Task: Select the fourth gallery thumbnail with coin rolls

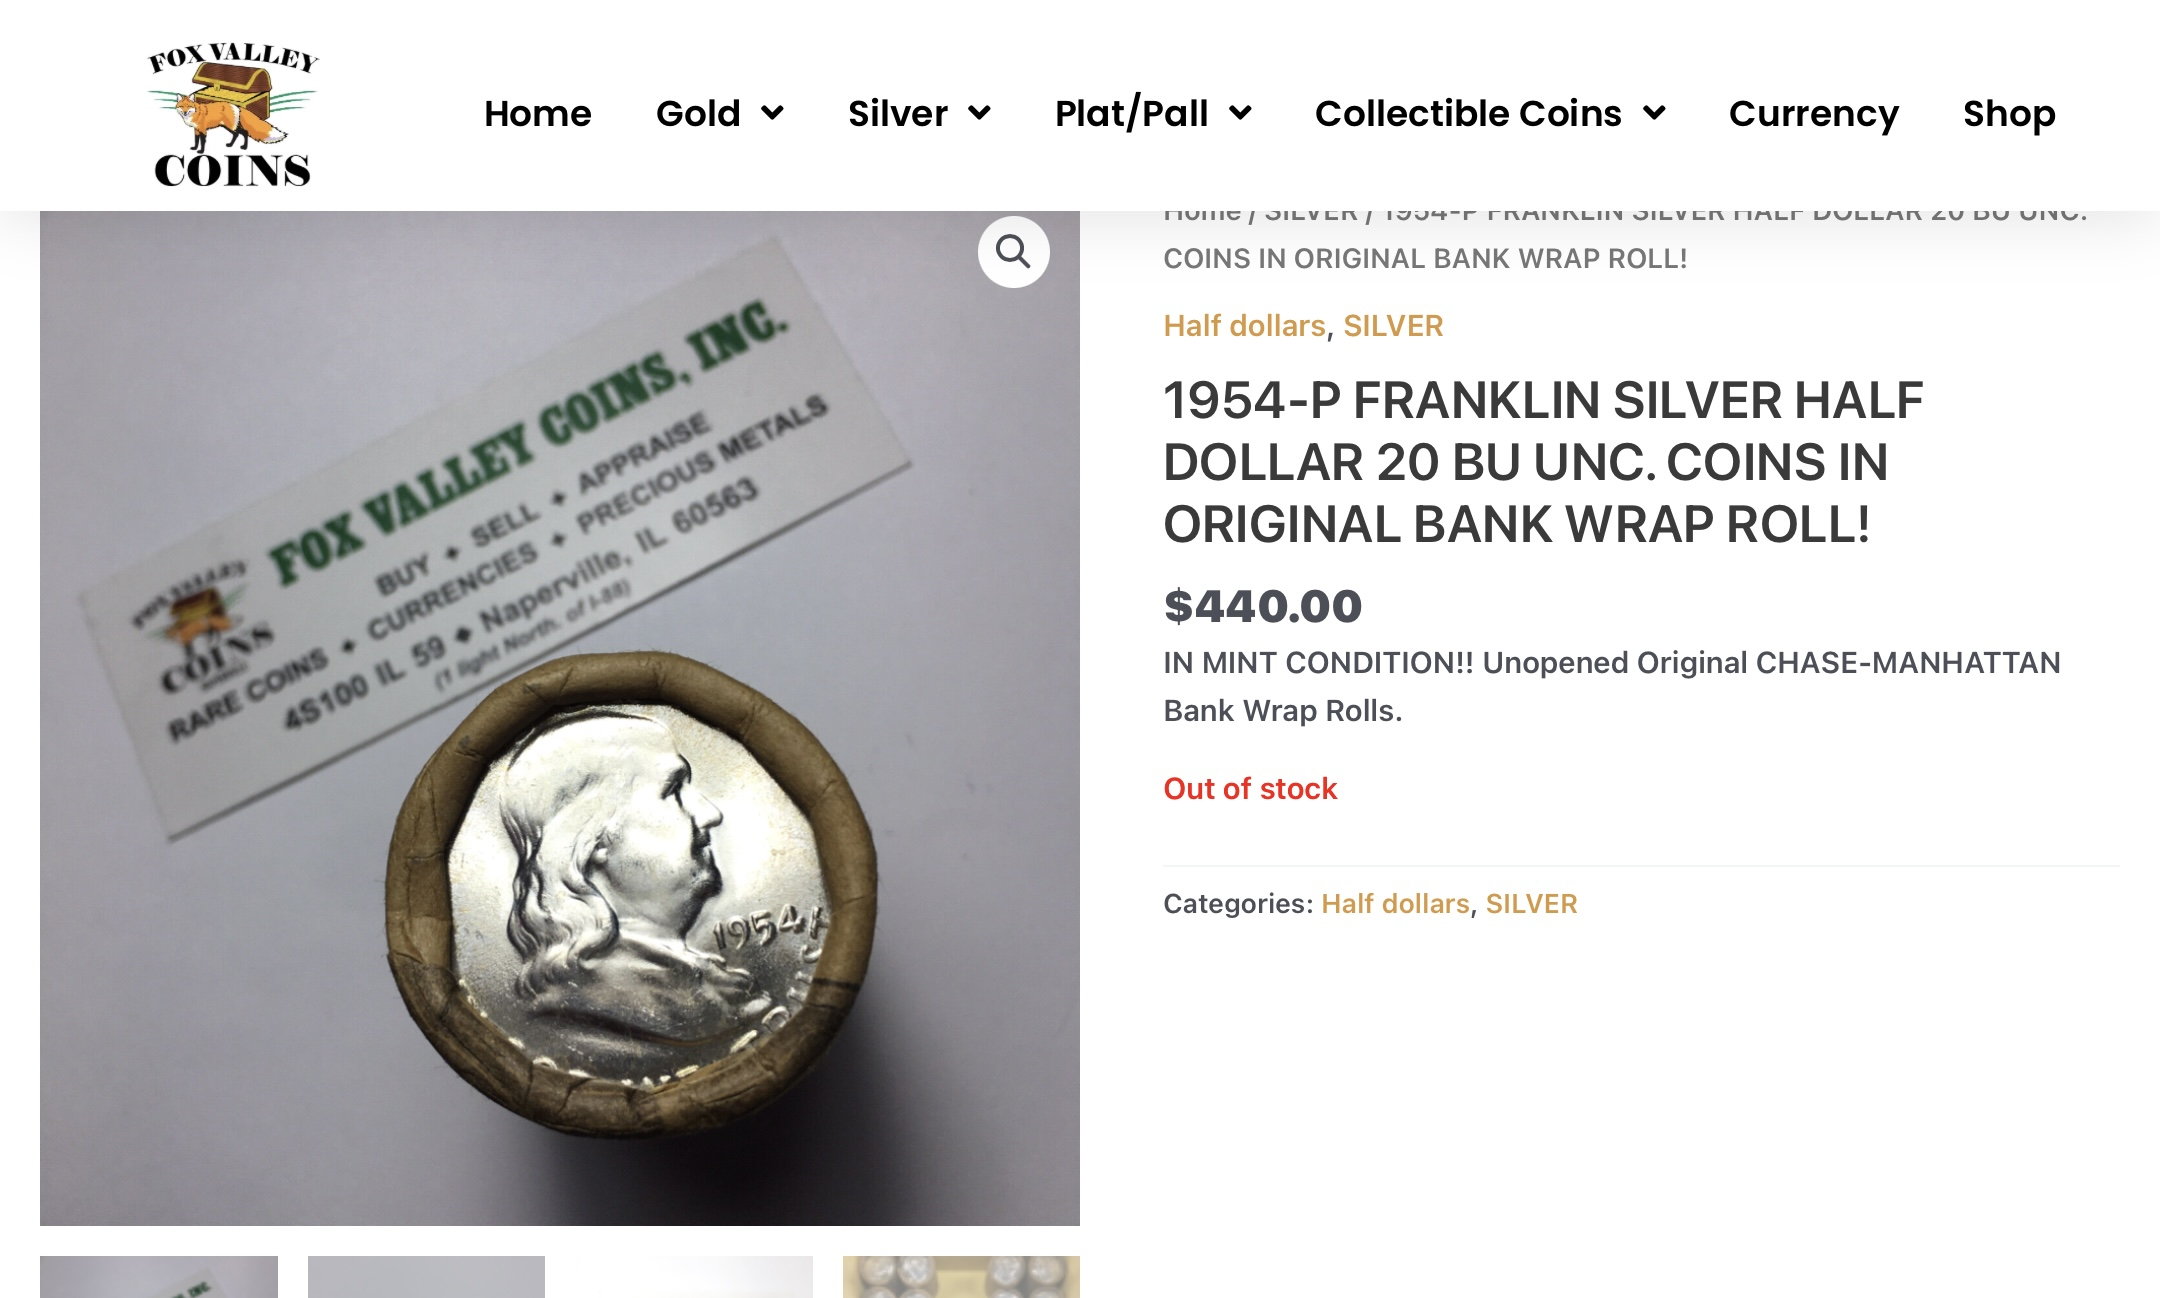Action: (x=961, y=1277)
